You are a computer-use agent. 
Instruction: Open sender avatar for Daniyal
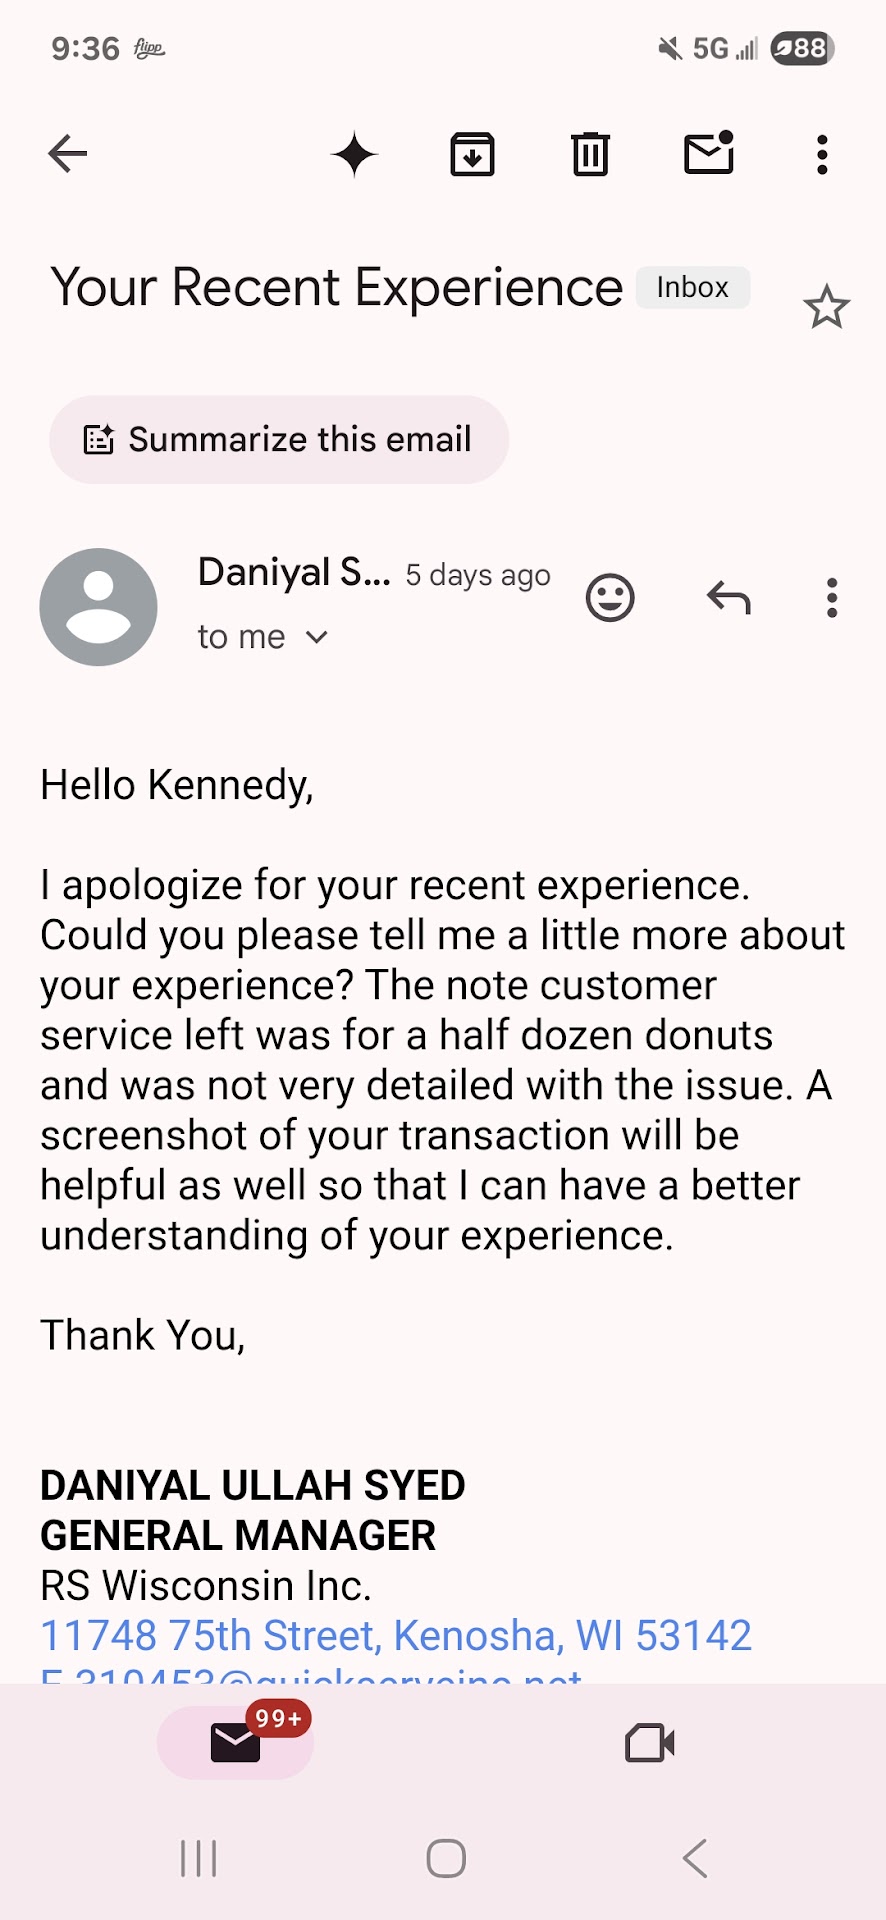click(x=98, y=607)
